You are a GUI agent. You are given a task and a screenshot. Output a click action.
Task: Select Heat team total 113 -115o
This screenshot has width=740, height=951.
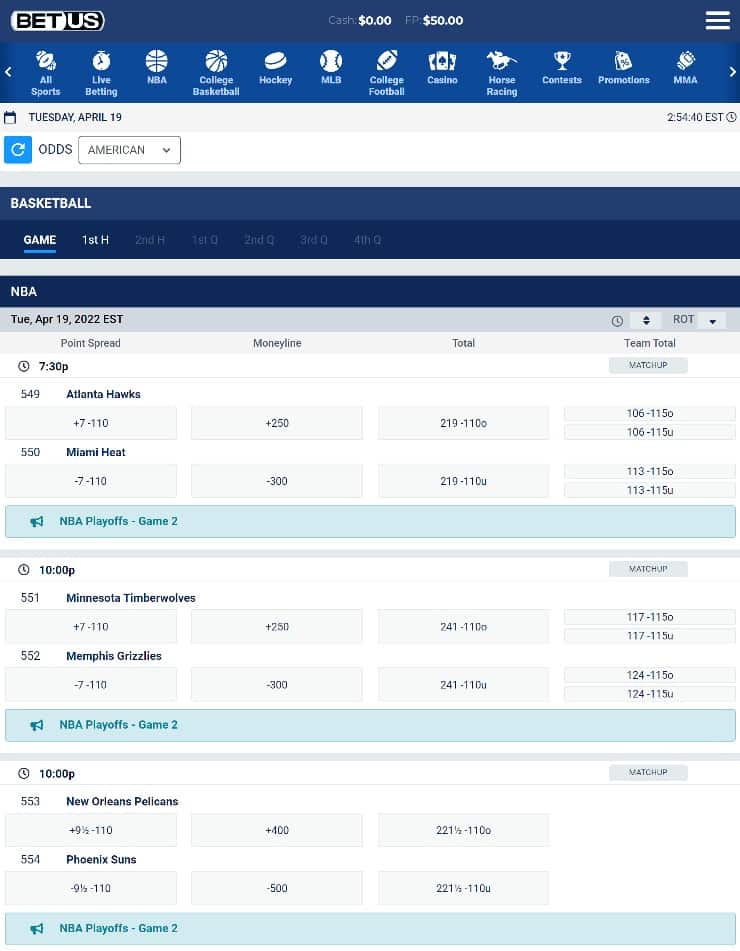coord(650,472)
